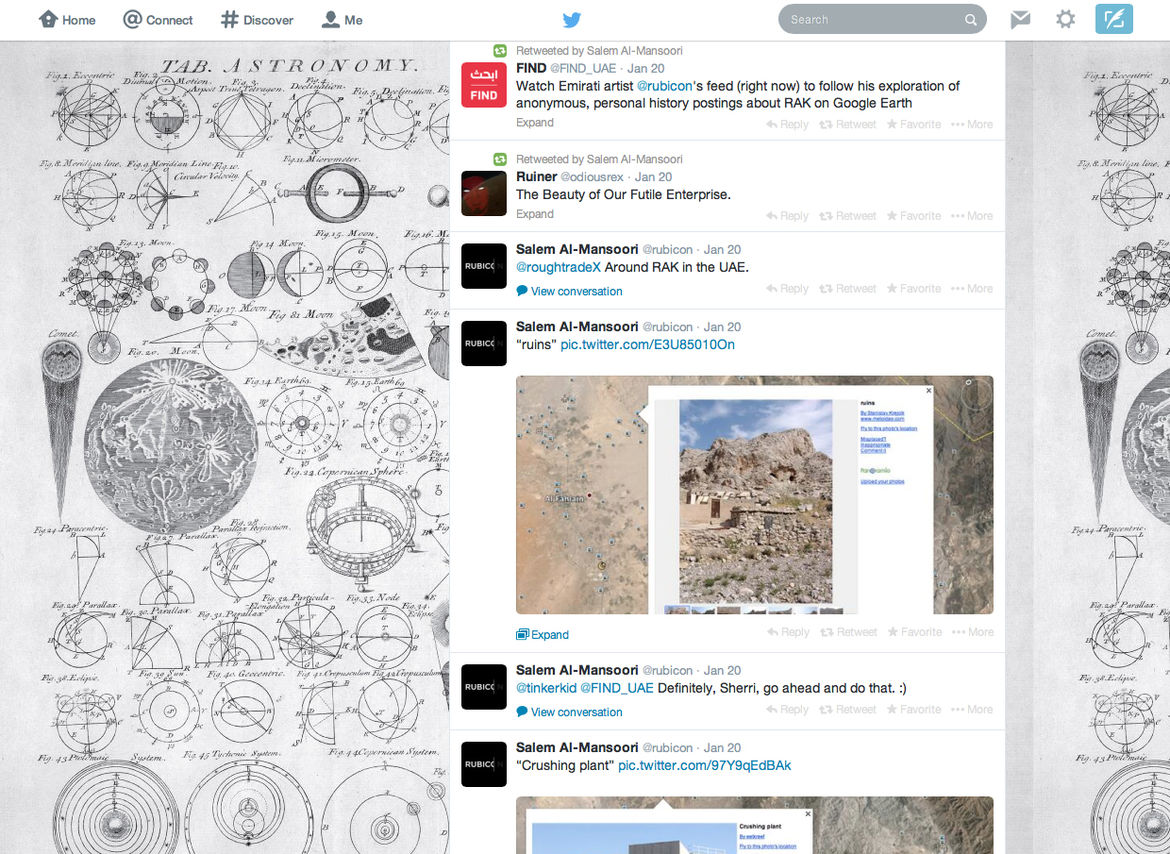The image size is (1170, 854).
Task: Reply to the FIND tweet
Action: (787, 125)
